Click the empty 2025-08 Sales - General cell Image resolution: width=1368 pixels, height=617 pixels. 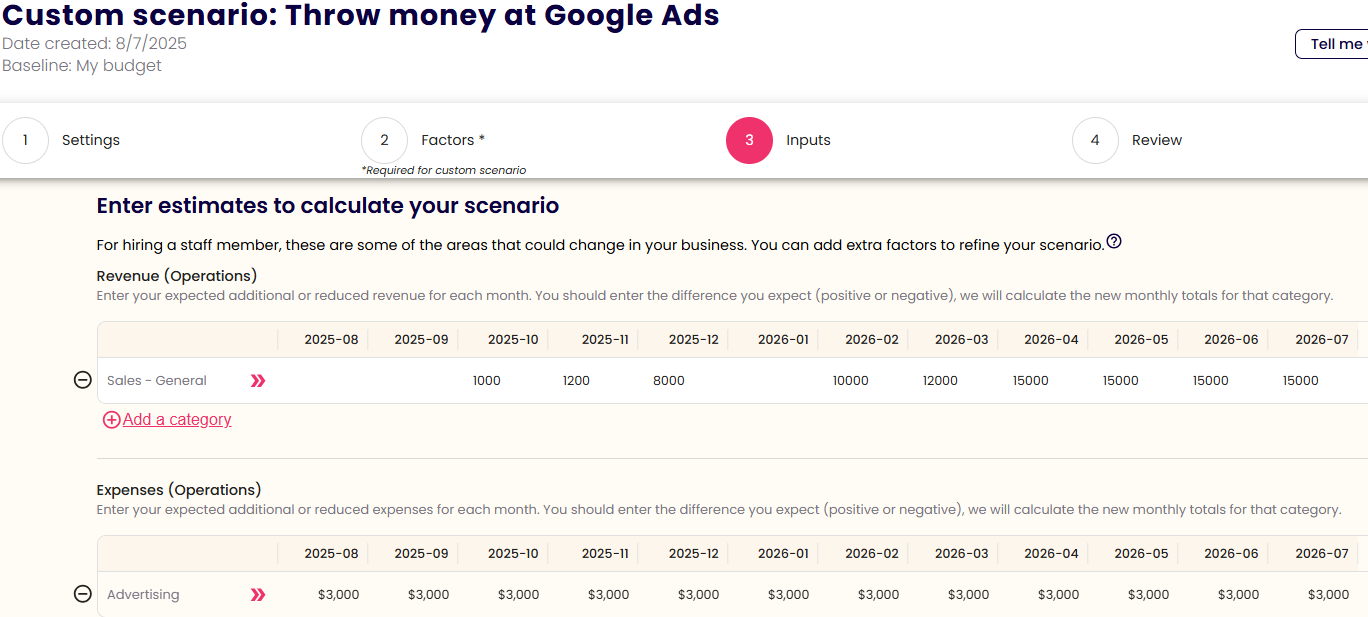(322, 381)
